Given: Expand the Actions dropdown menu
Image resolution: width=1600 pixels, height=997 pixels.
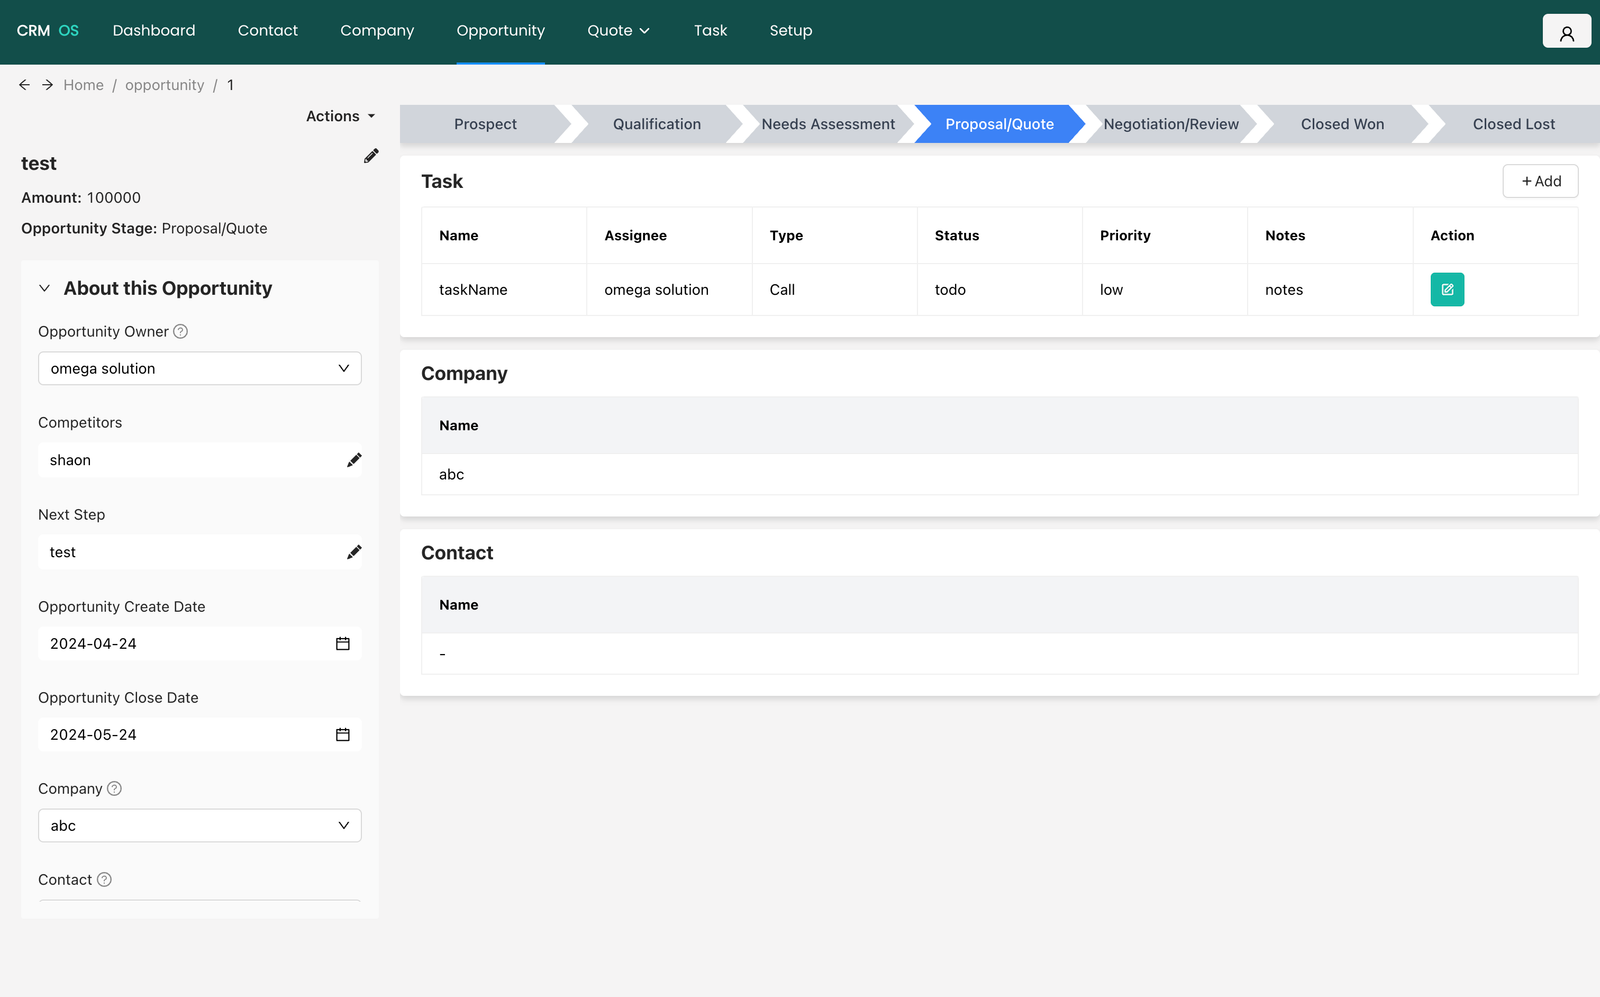Looking at the screenshot, I should click(340, 116).
